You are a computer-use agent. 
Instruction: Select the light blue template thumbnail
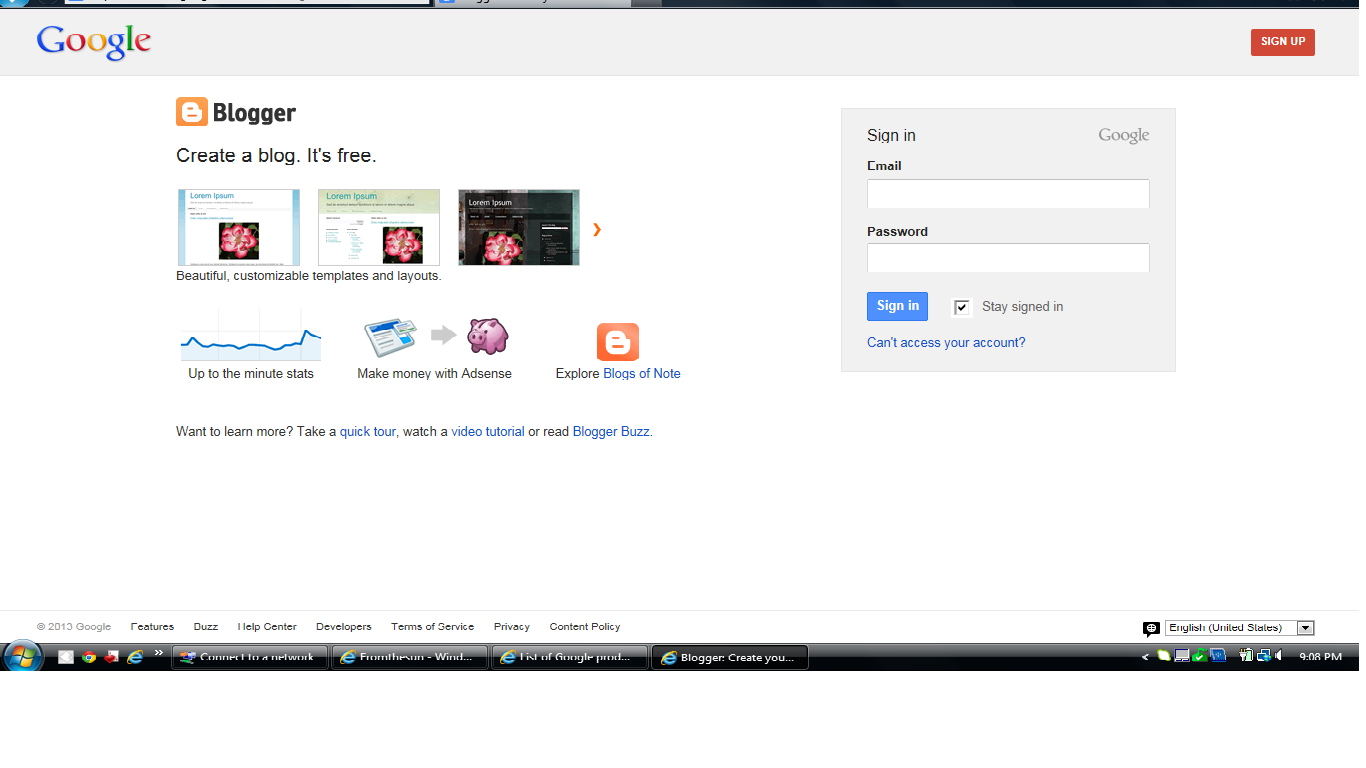coord(239,228)
